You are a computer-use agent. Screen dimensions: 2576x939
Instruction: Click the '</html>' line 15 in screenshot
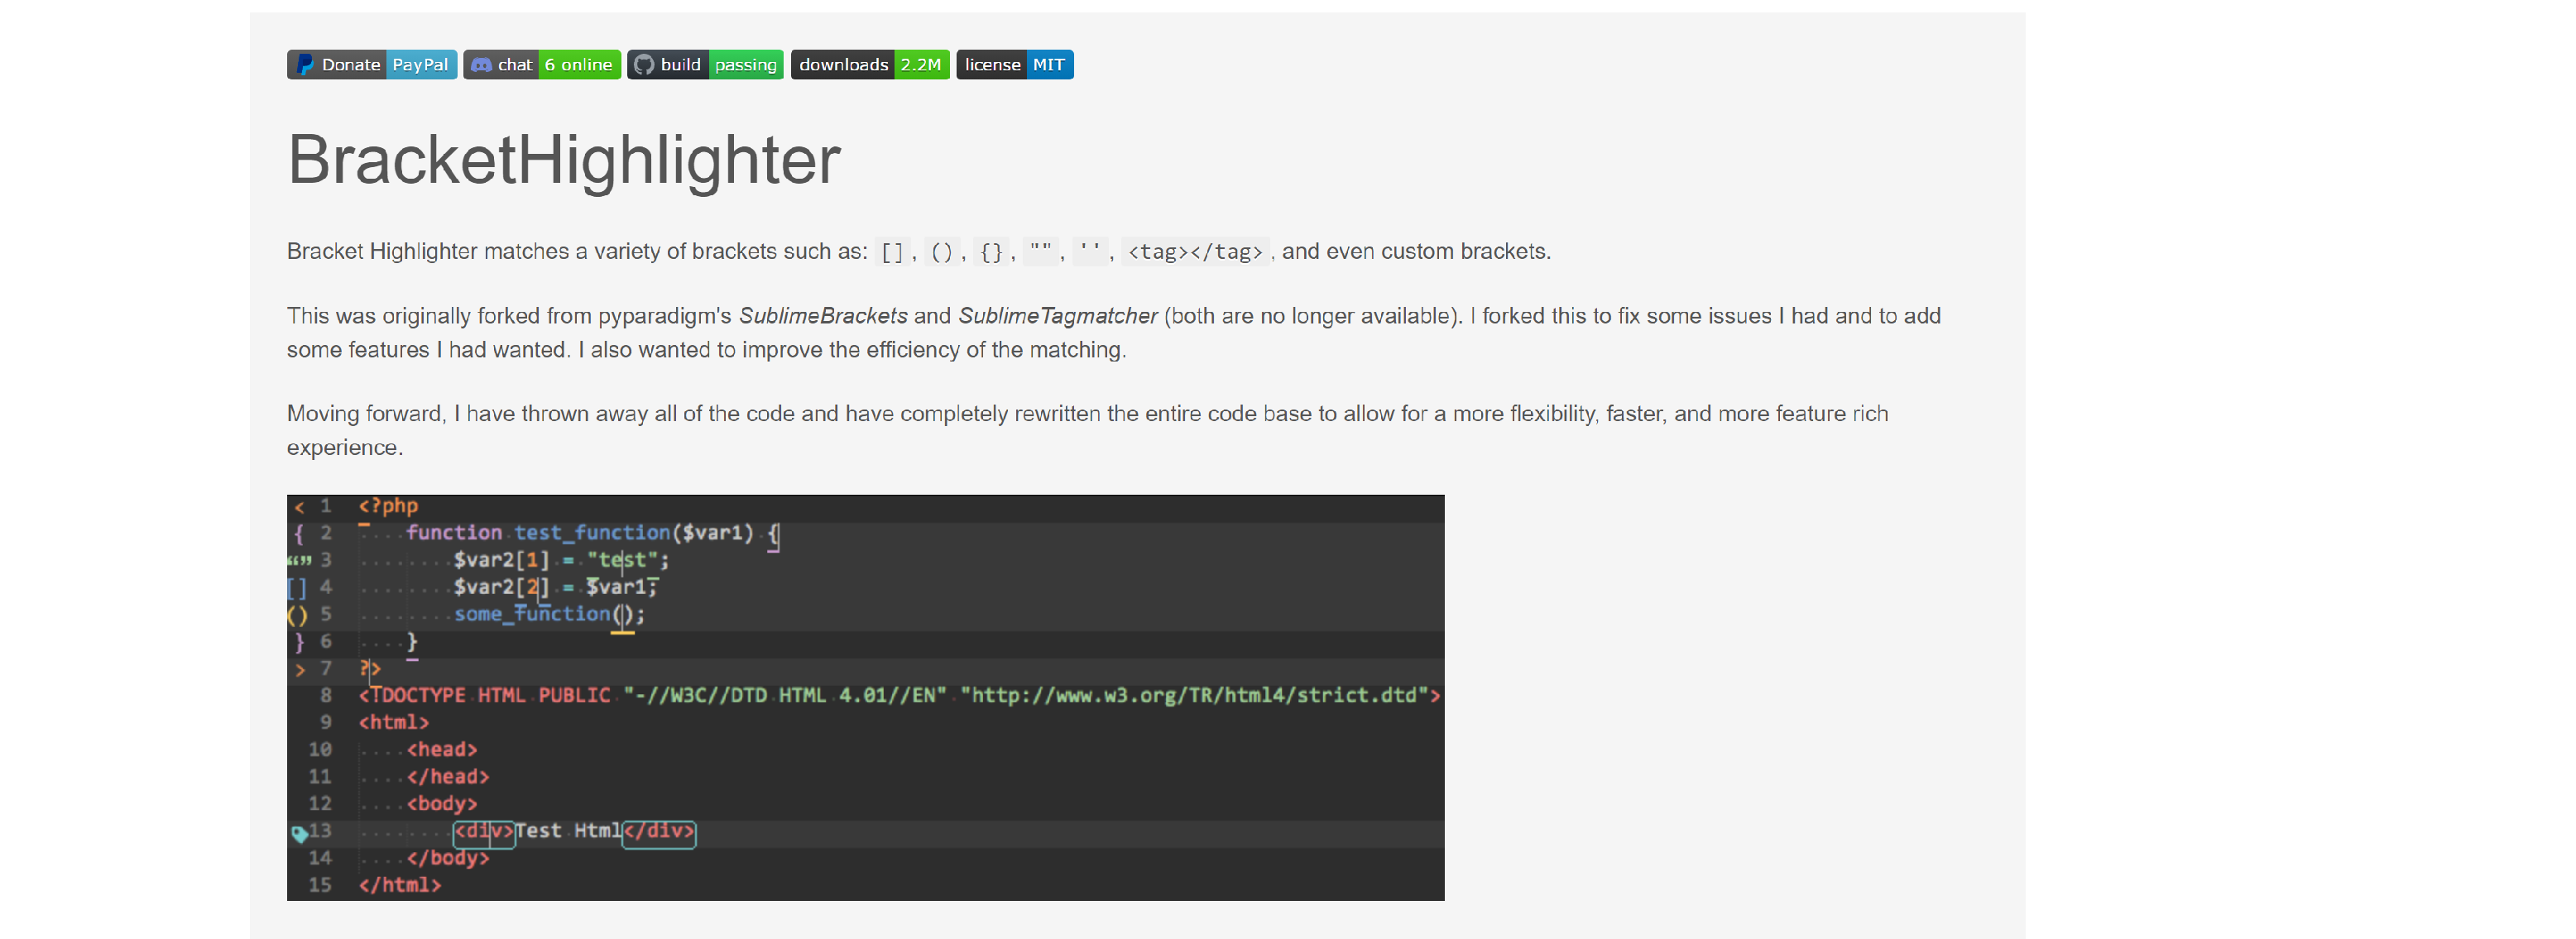point(400,885)
